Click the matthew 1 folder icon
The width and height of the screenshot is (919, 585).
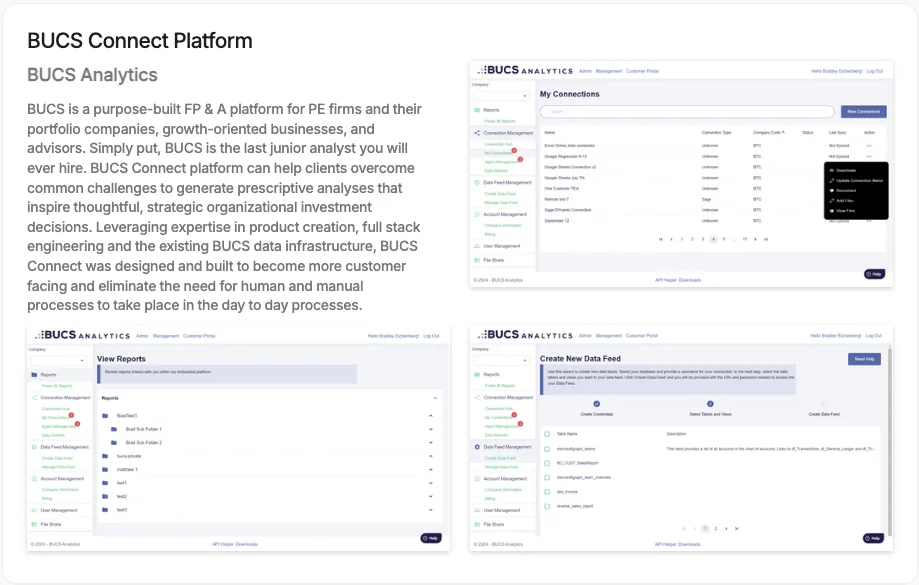[x=105, y=470]
